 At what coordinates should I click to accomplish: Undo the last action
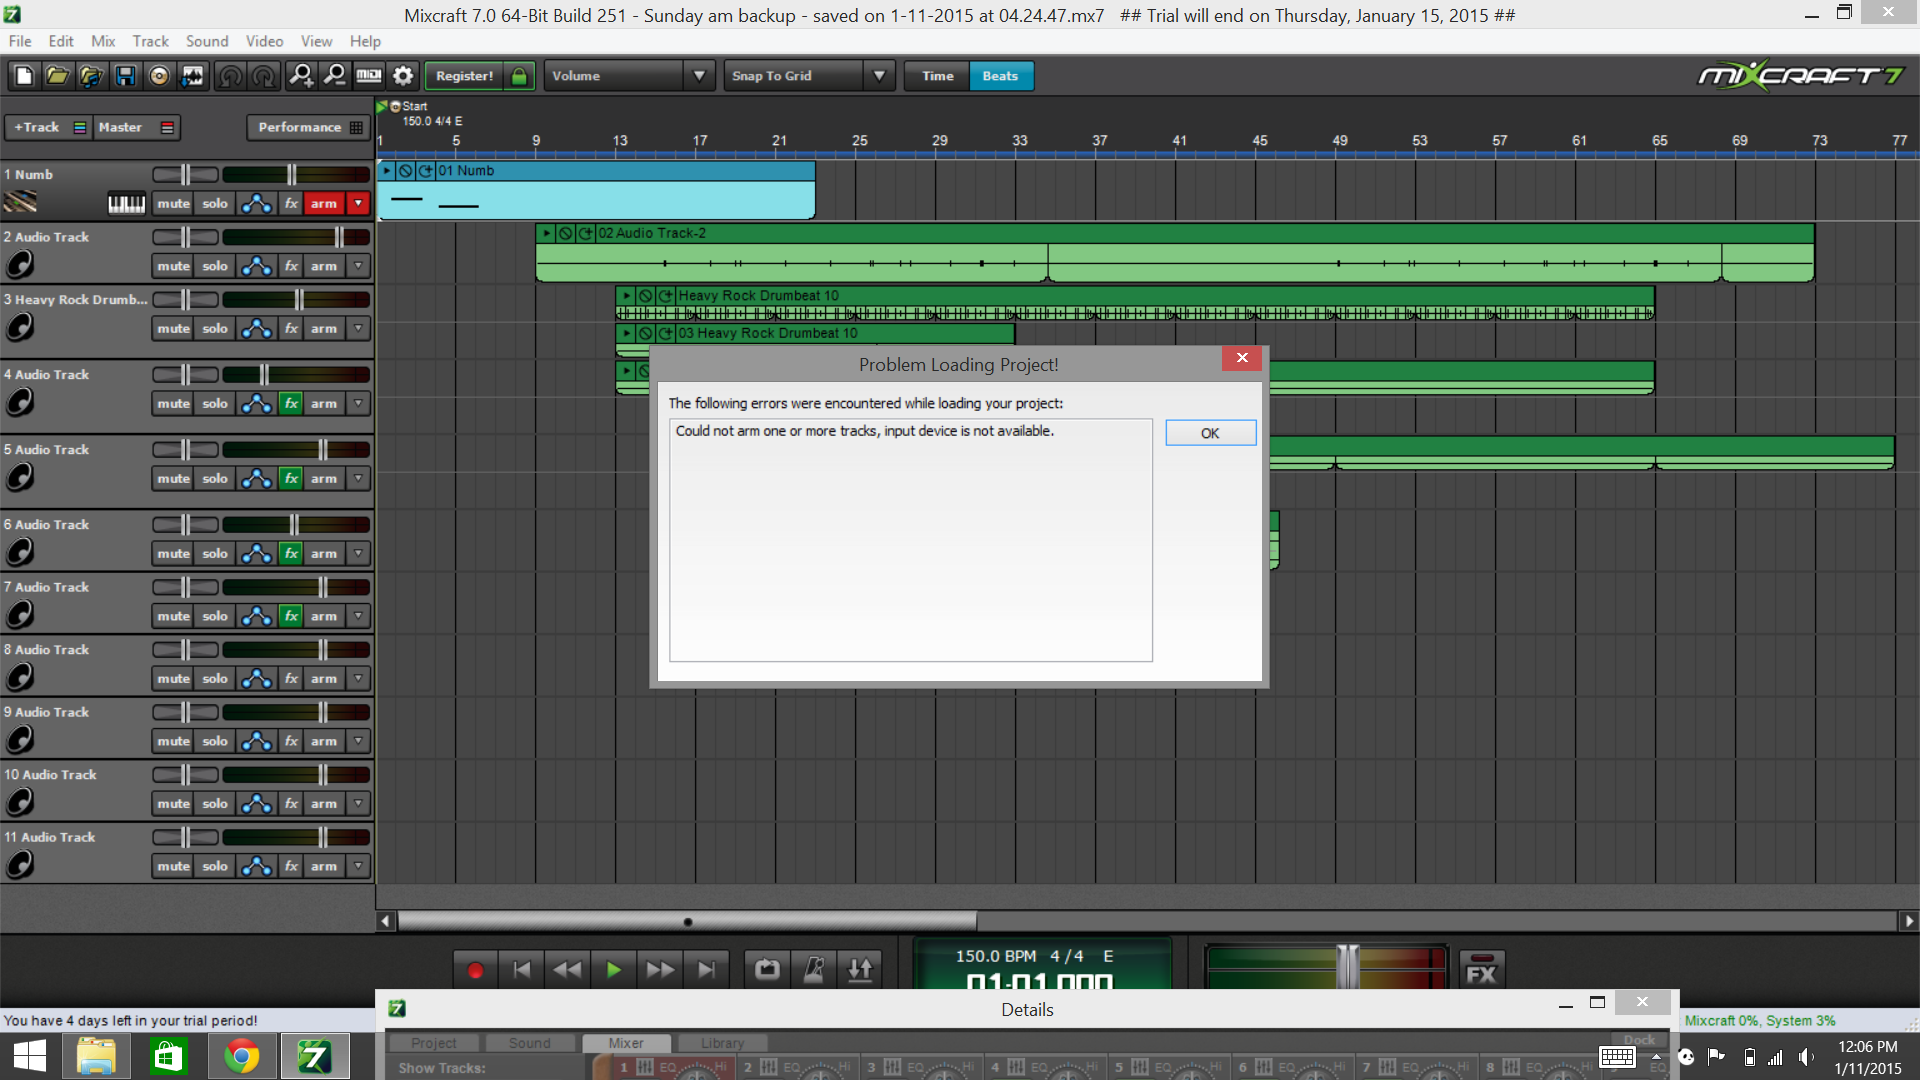pyautogui.click(x=230, y=76)
